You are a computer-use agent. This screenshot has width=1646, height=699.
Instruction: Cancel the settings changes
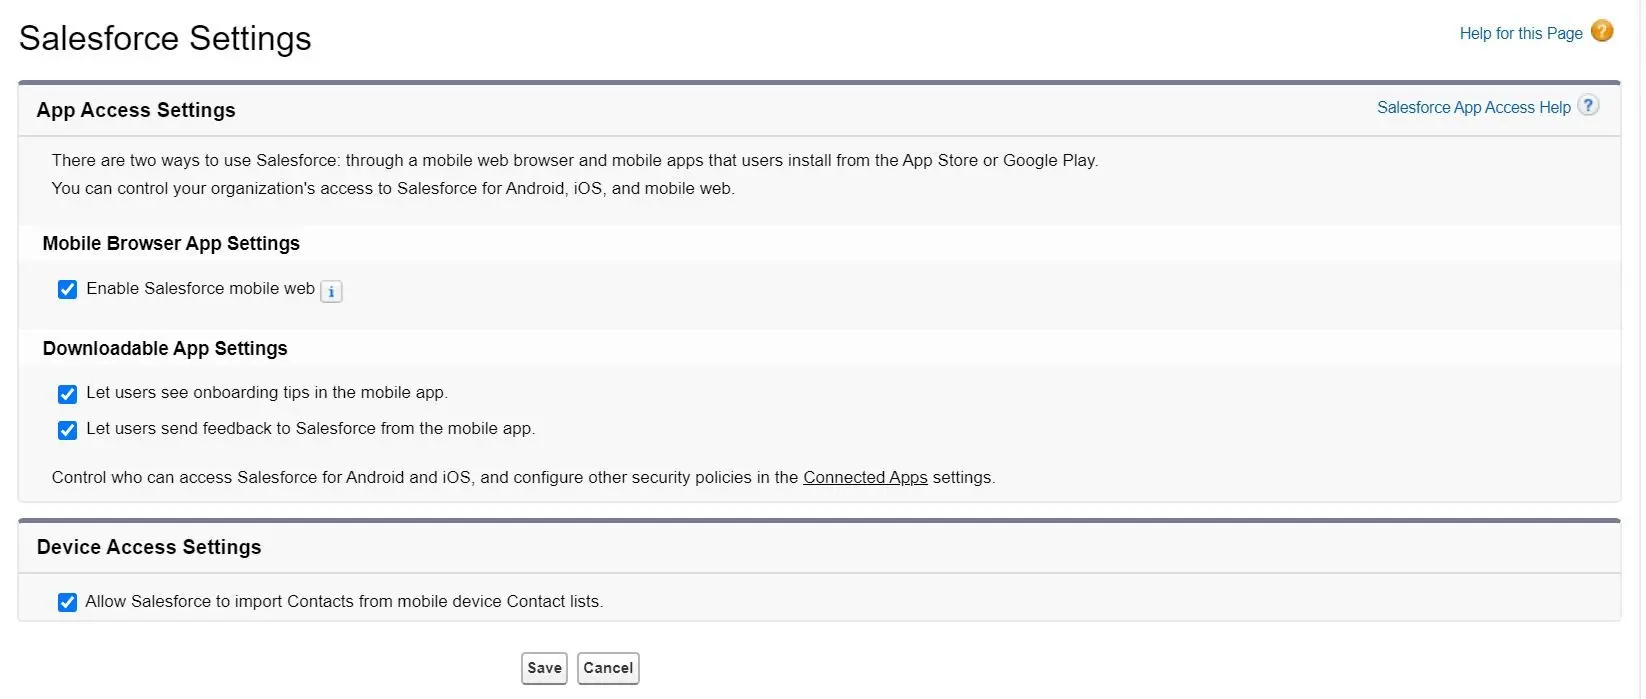[608, 668]
